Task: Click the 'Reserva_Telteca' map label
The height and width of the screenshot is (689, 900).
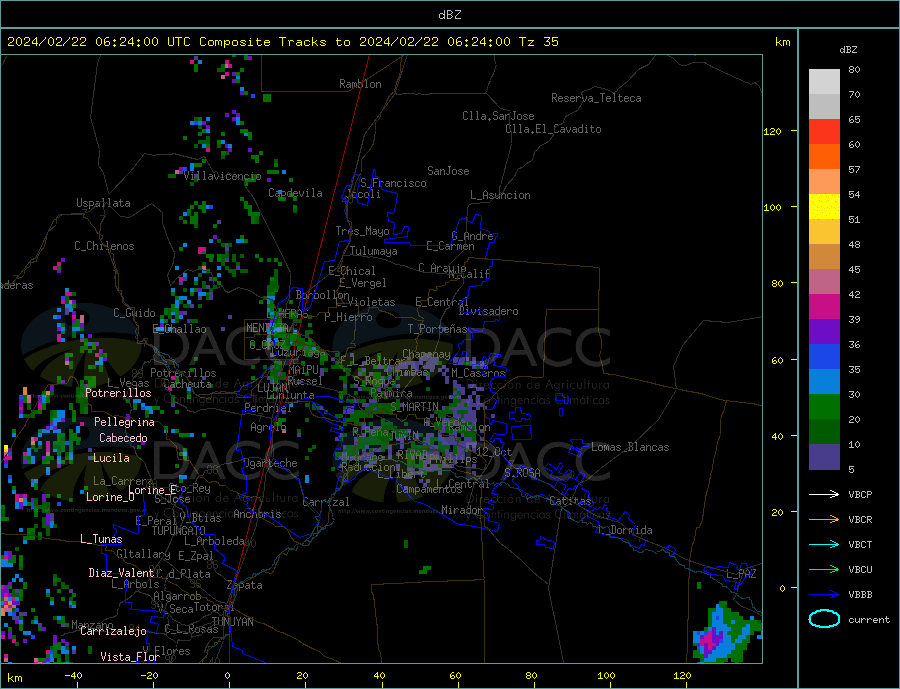Action: click(x=596, y=98)
